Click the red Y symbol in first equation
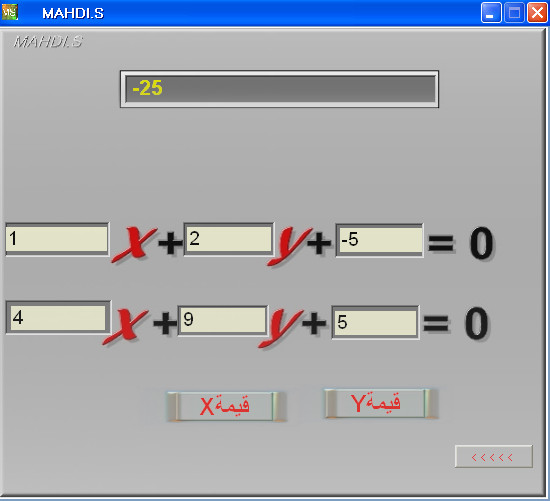This screenshot has height=501, width=550. (289, 246)
